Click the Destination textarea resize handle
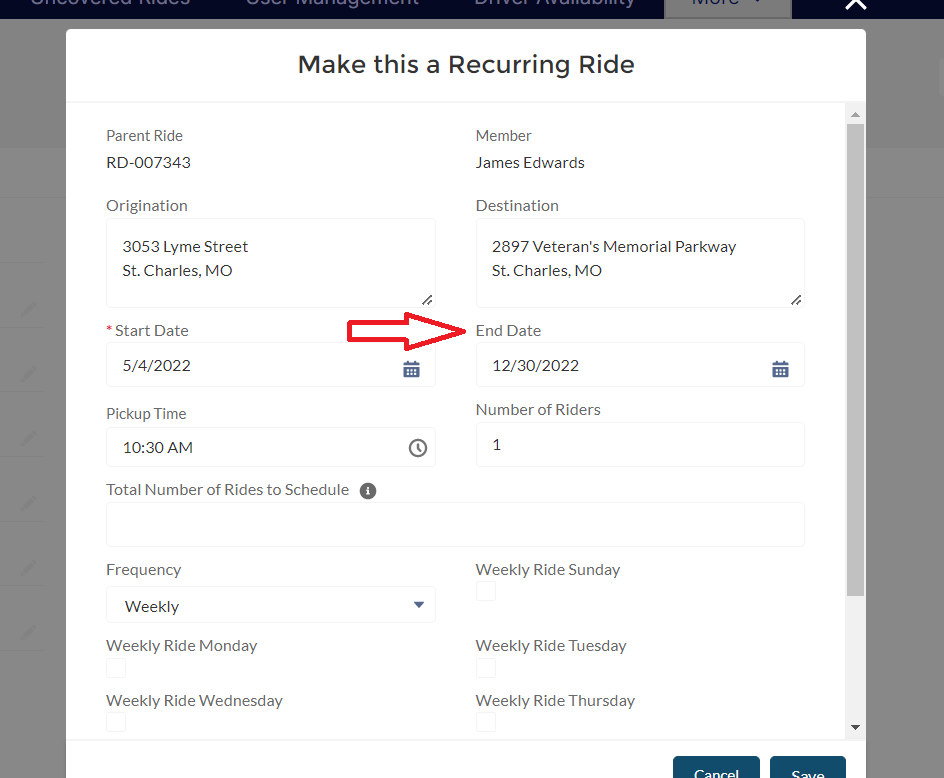The image size is (944, 778). (796, 299)
